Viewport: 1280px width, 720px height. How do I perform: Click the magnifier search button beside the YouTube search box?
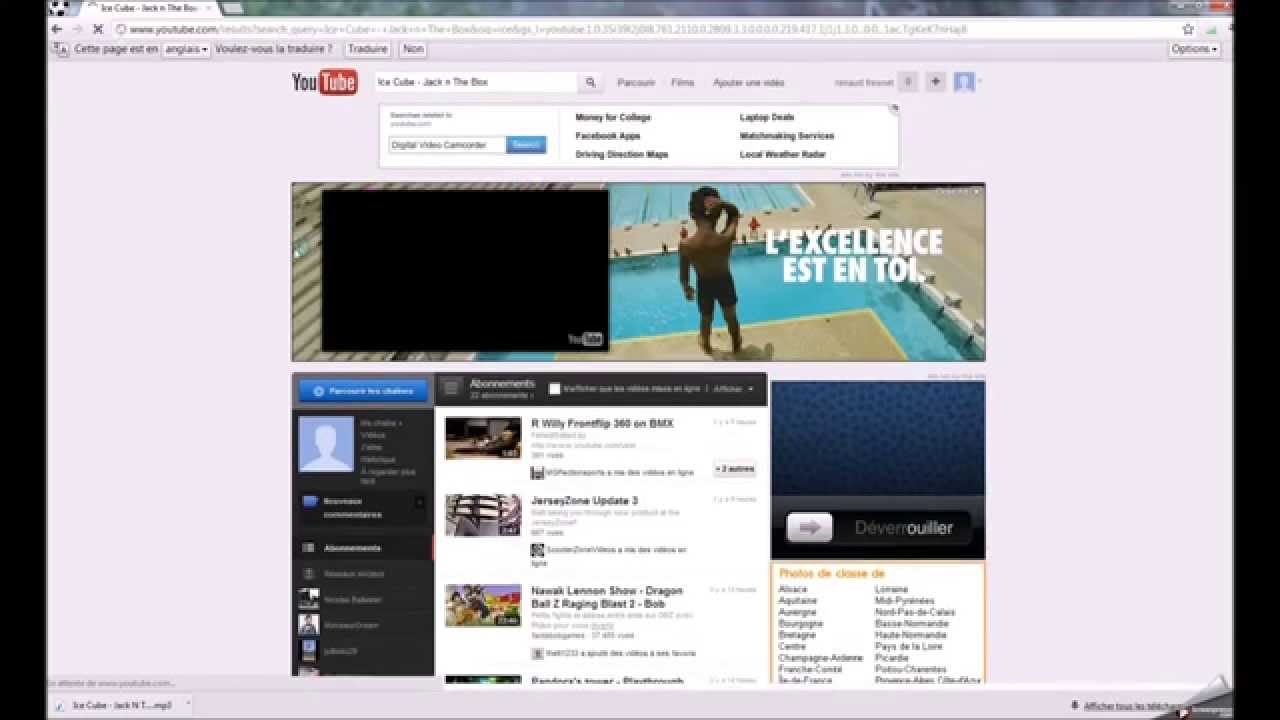point(591,82)
